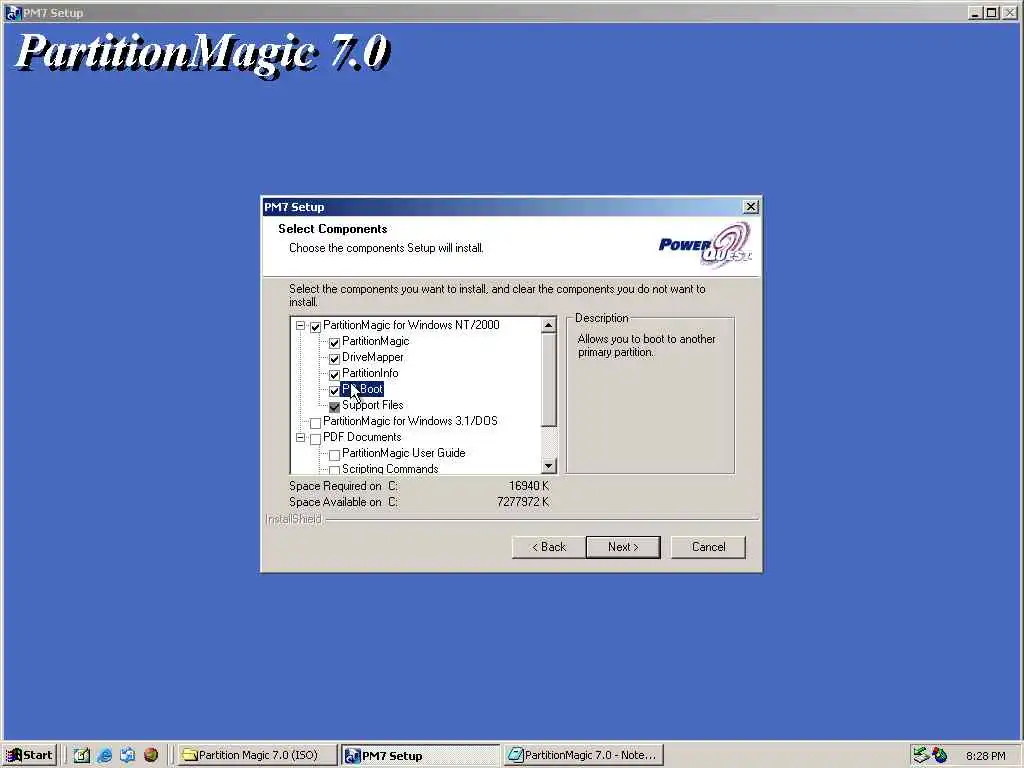This screenshot has height=768, width=1024.
Task: Select the DriveMapper label in the tree
Action: pos(373,357)
